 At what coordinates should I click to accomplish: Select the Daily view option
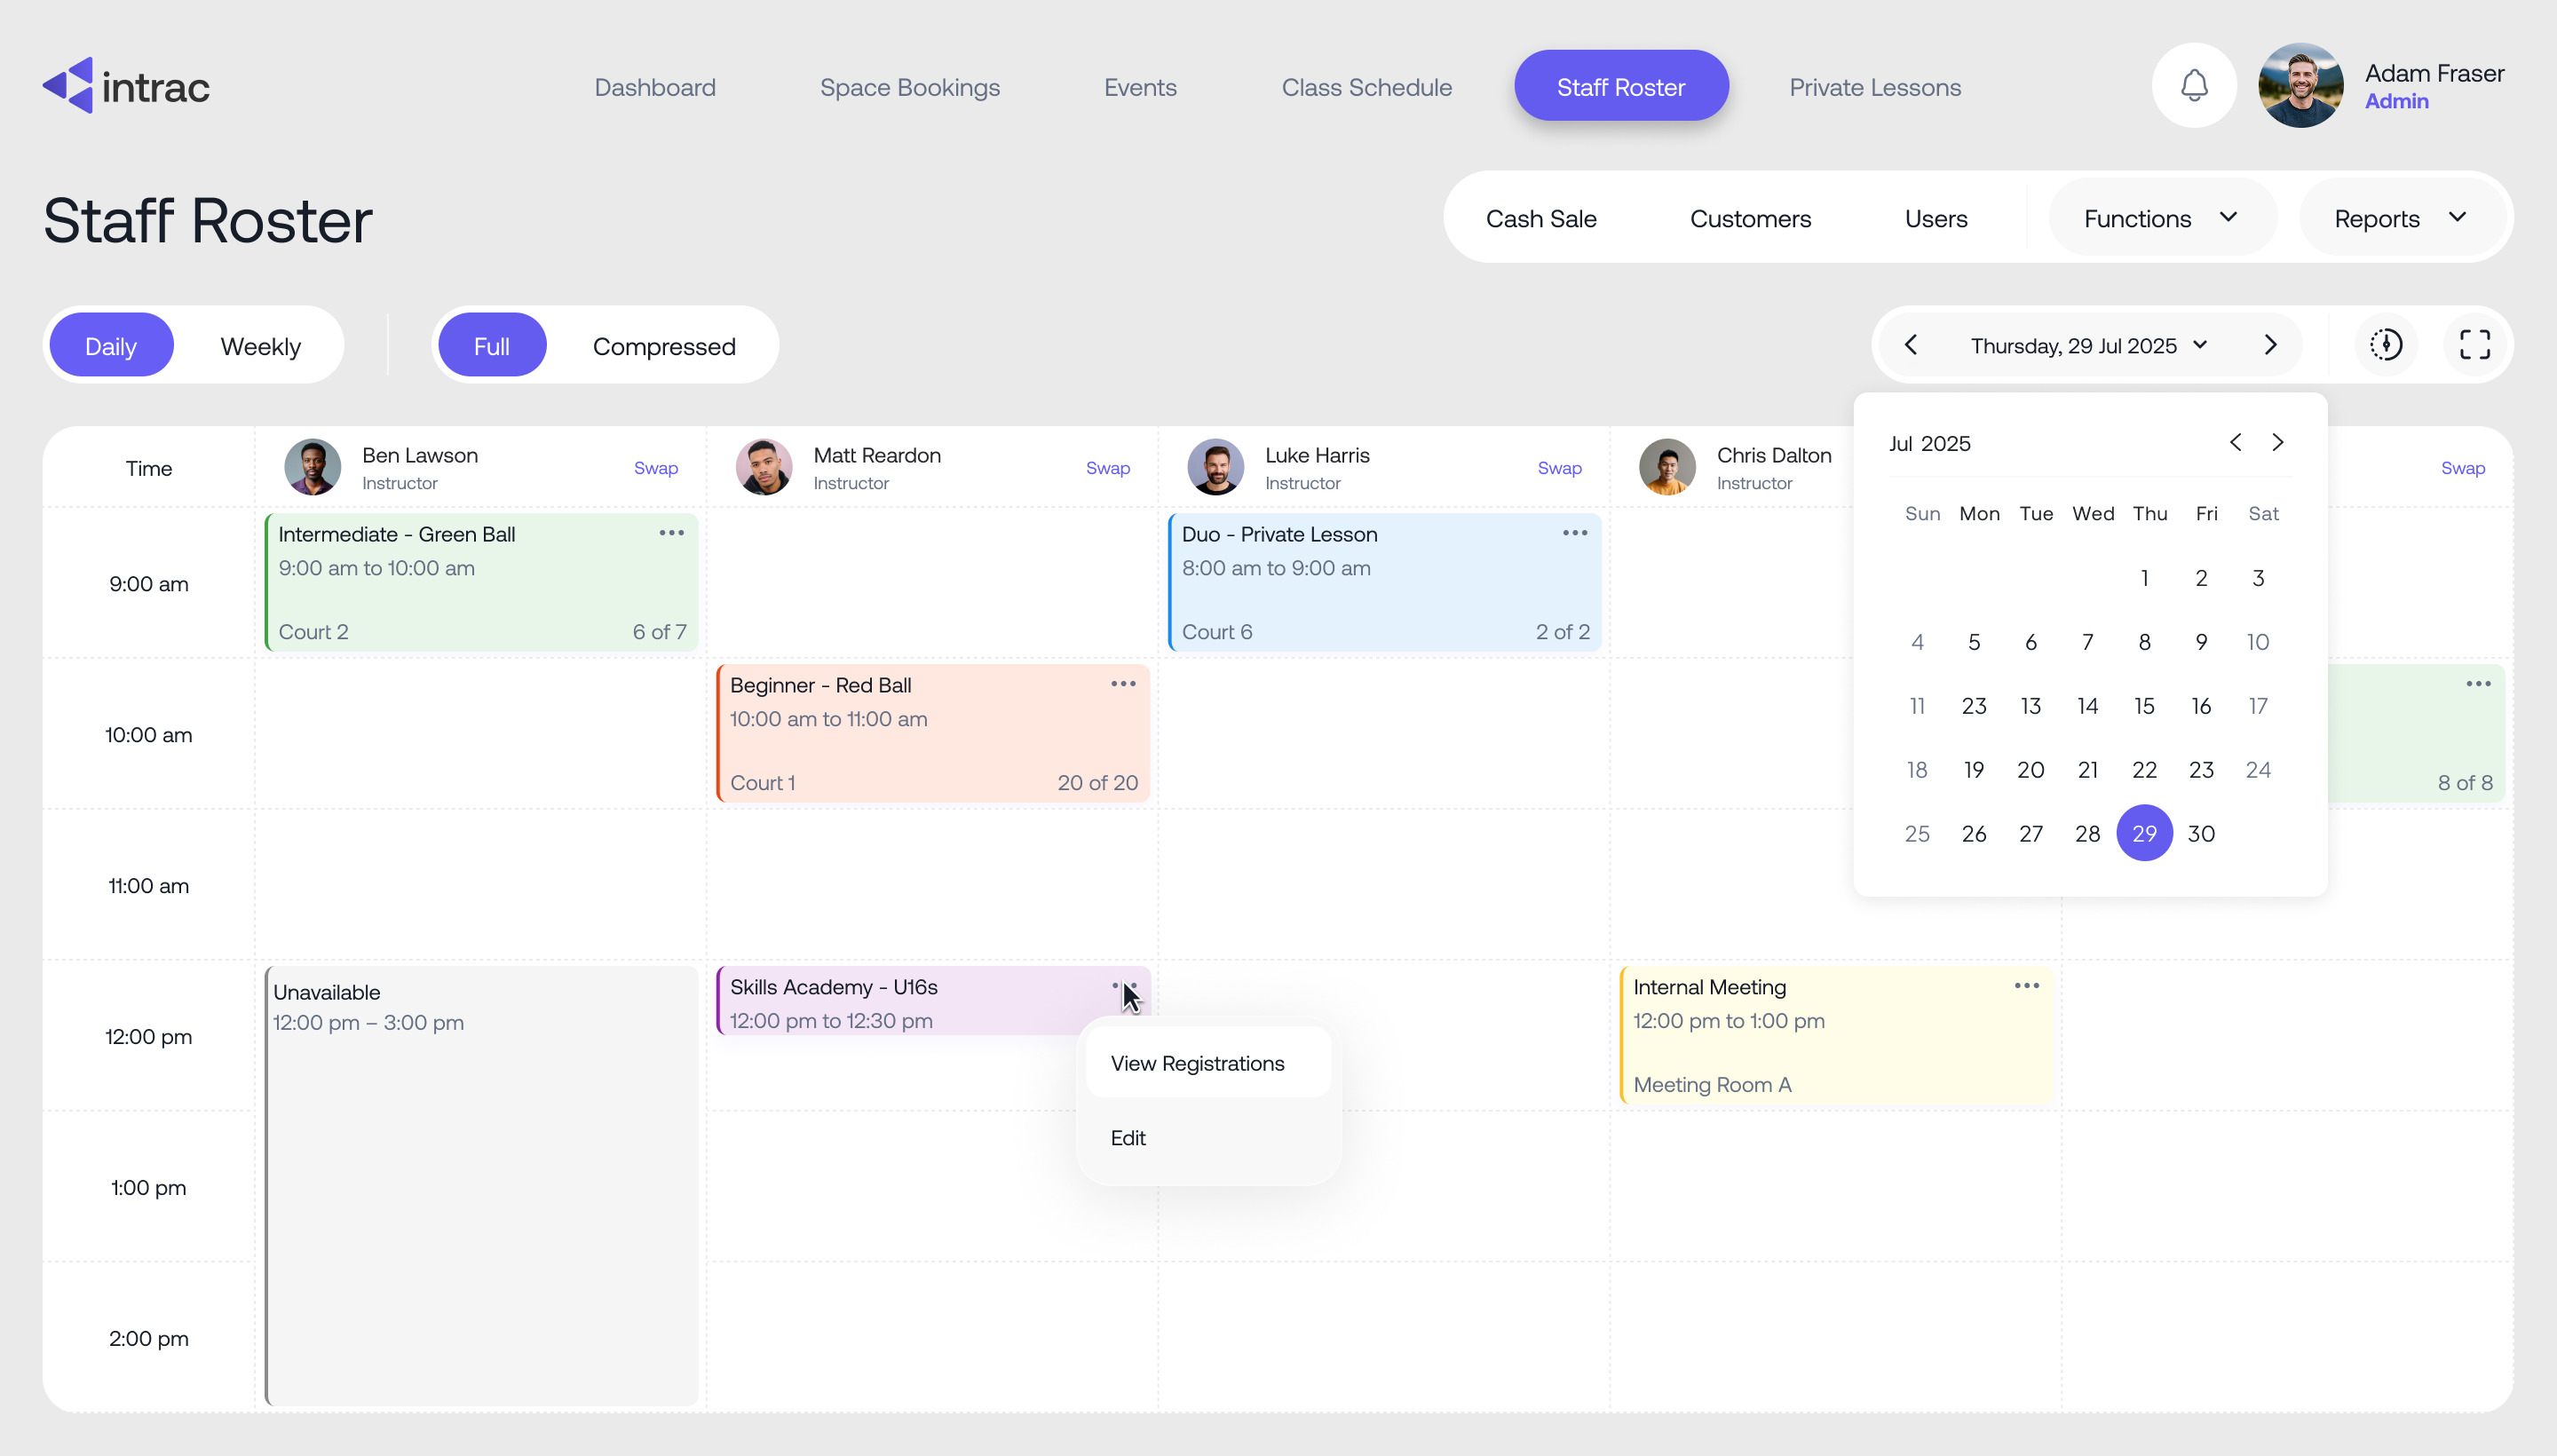111,345
